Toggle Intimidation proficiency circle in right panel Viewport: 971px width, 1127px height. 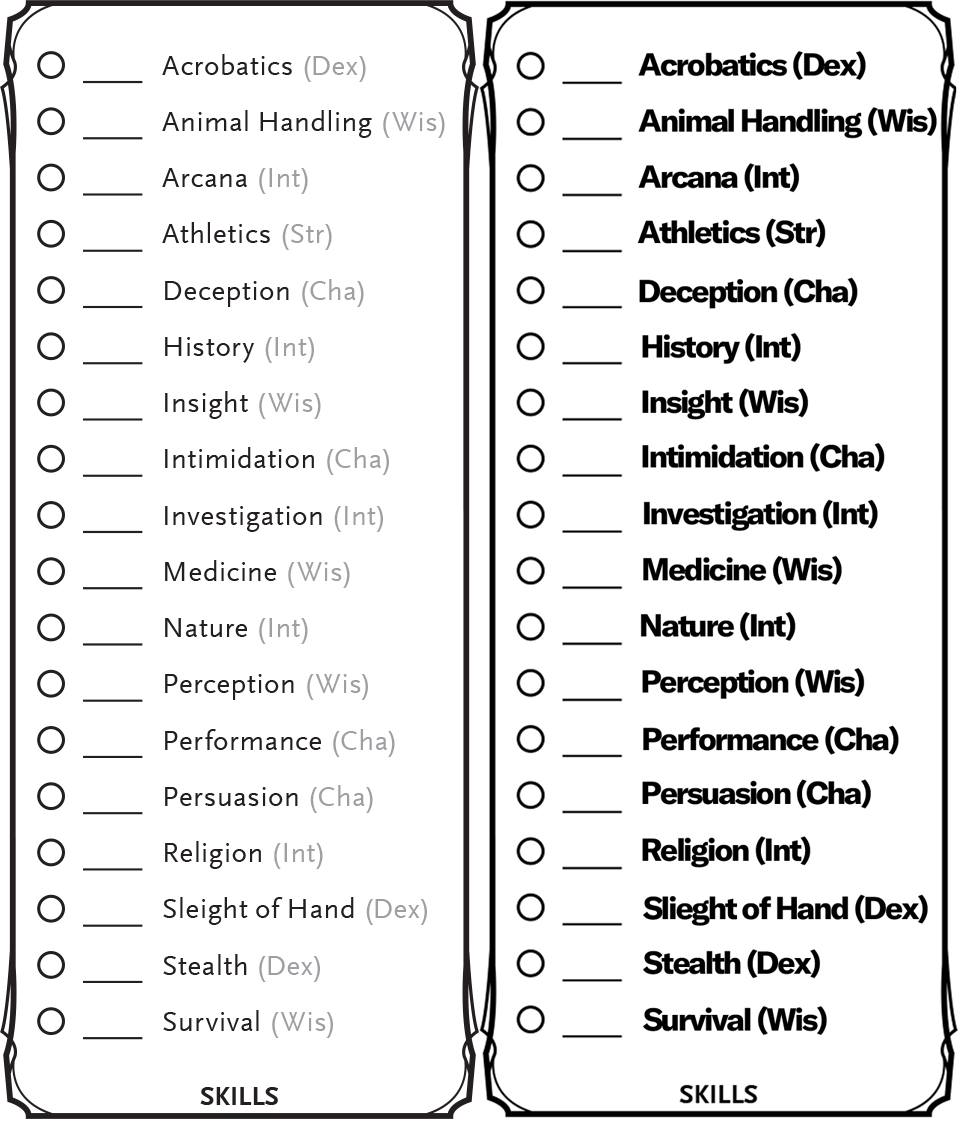530,459
